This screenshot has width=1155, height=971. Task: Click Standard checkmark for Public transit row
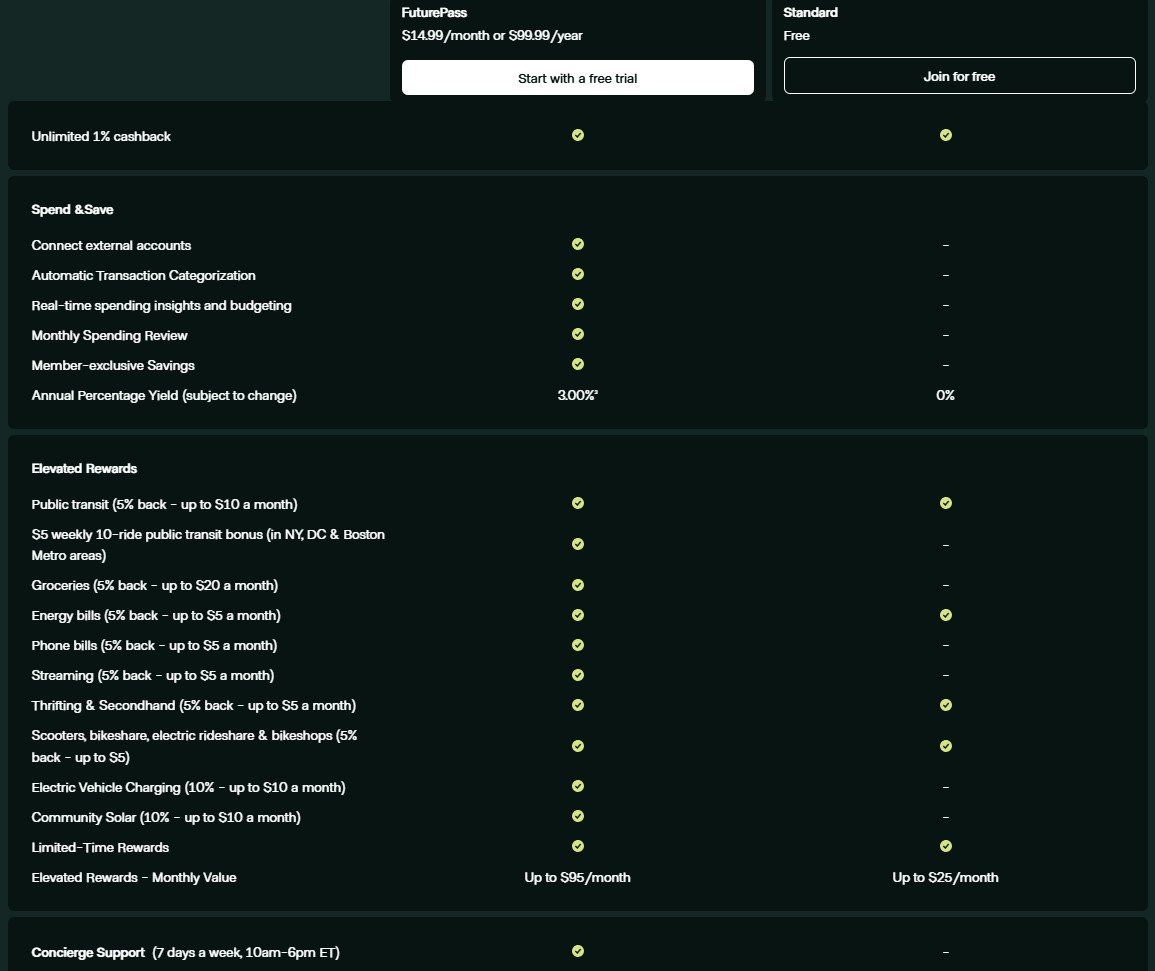[946, 503]
